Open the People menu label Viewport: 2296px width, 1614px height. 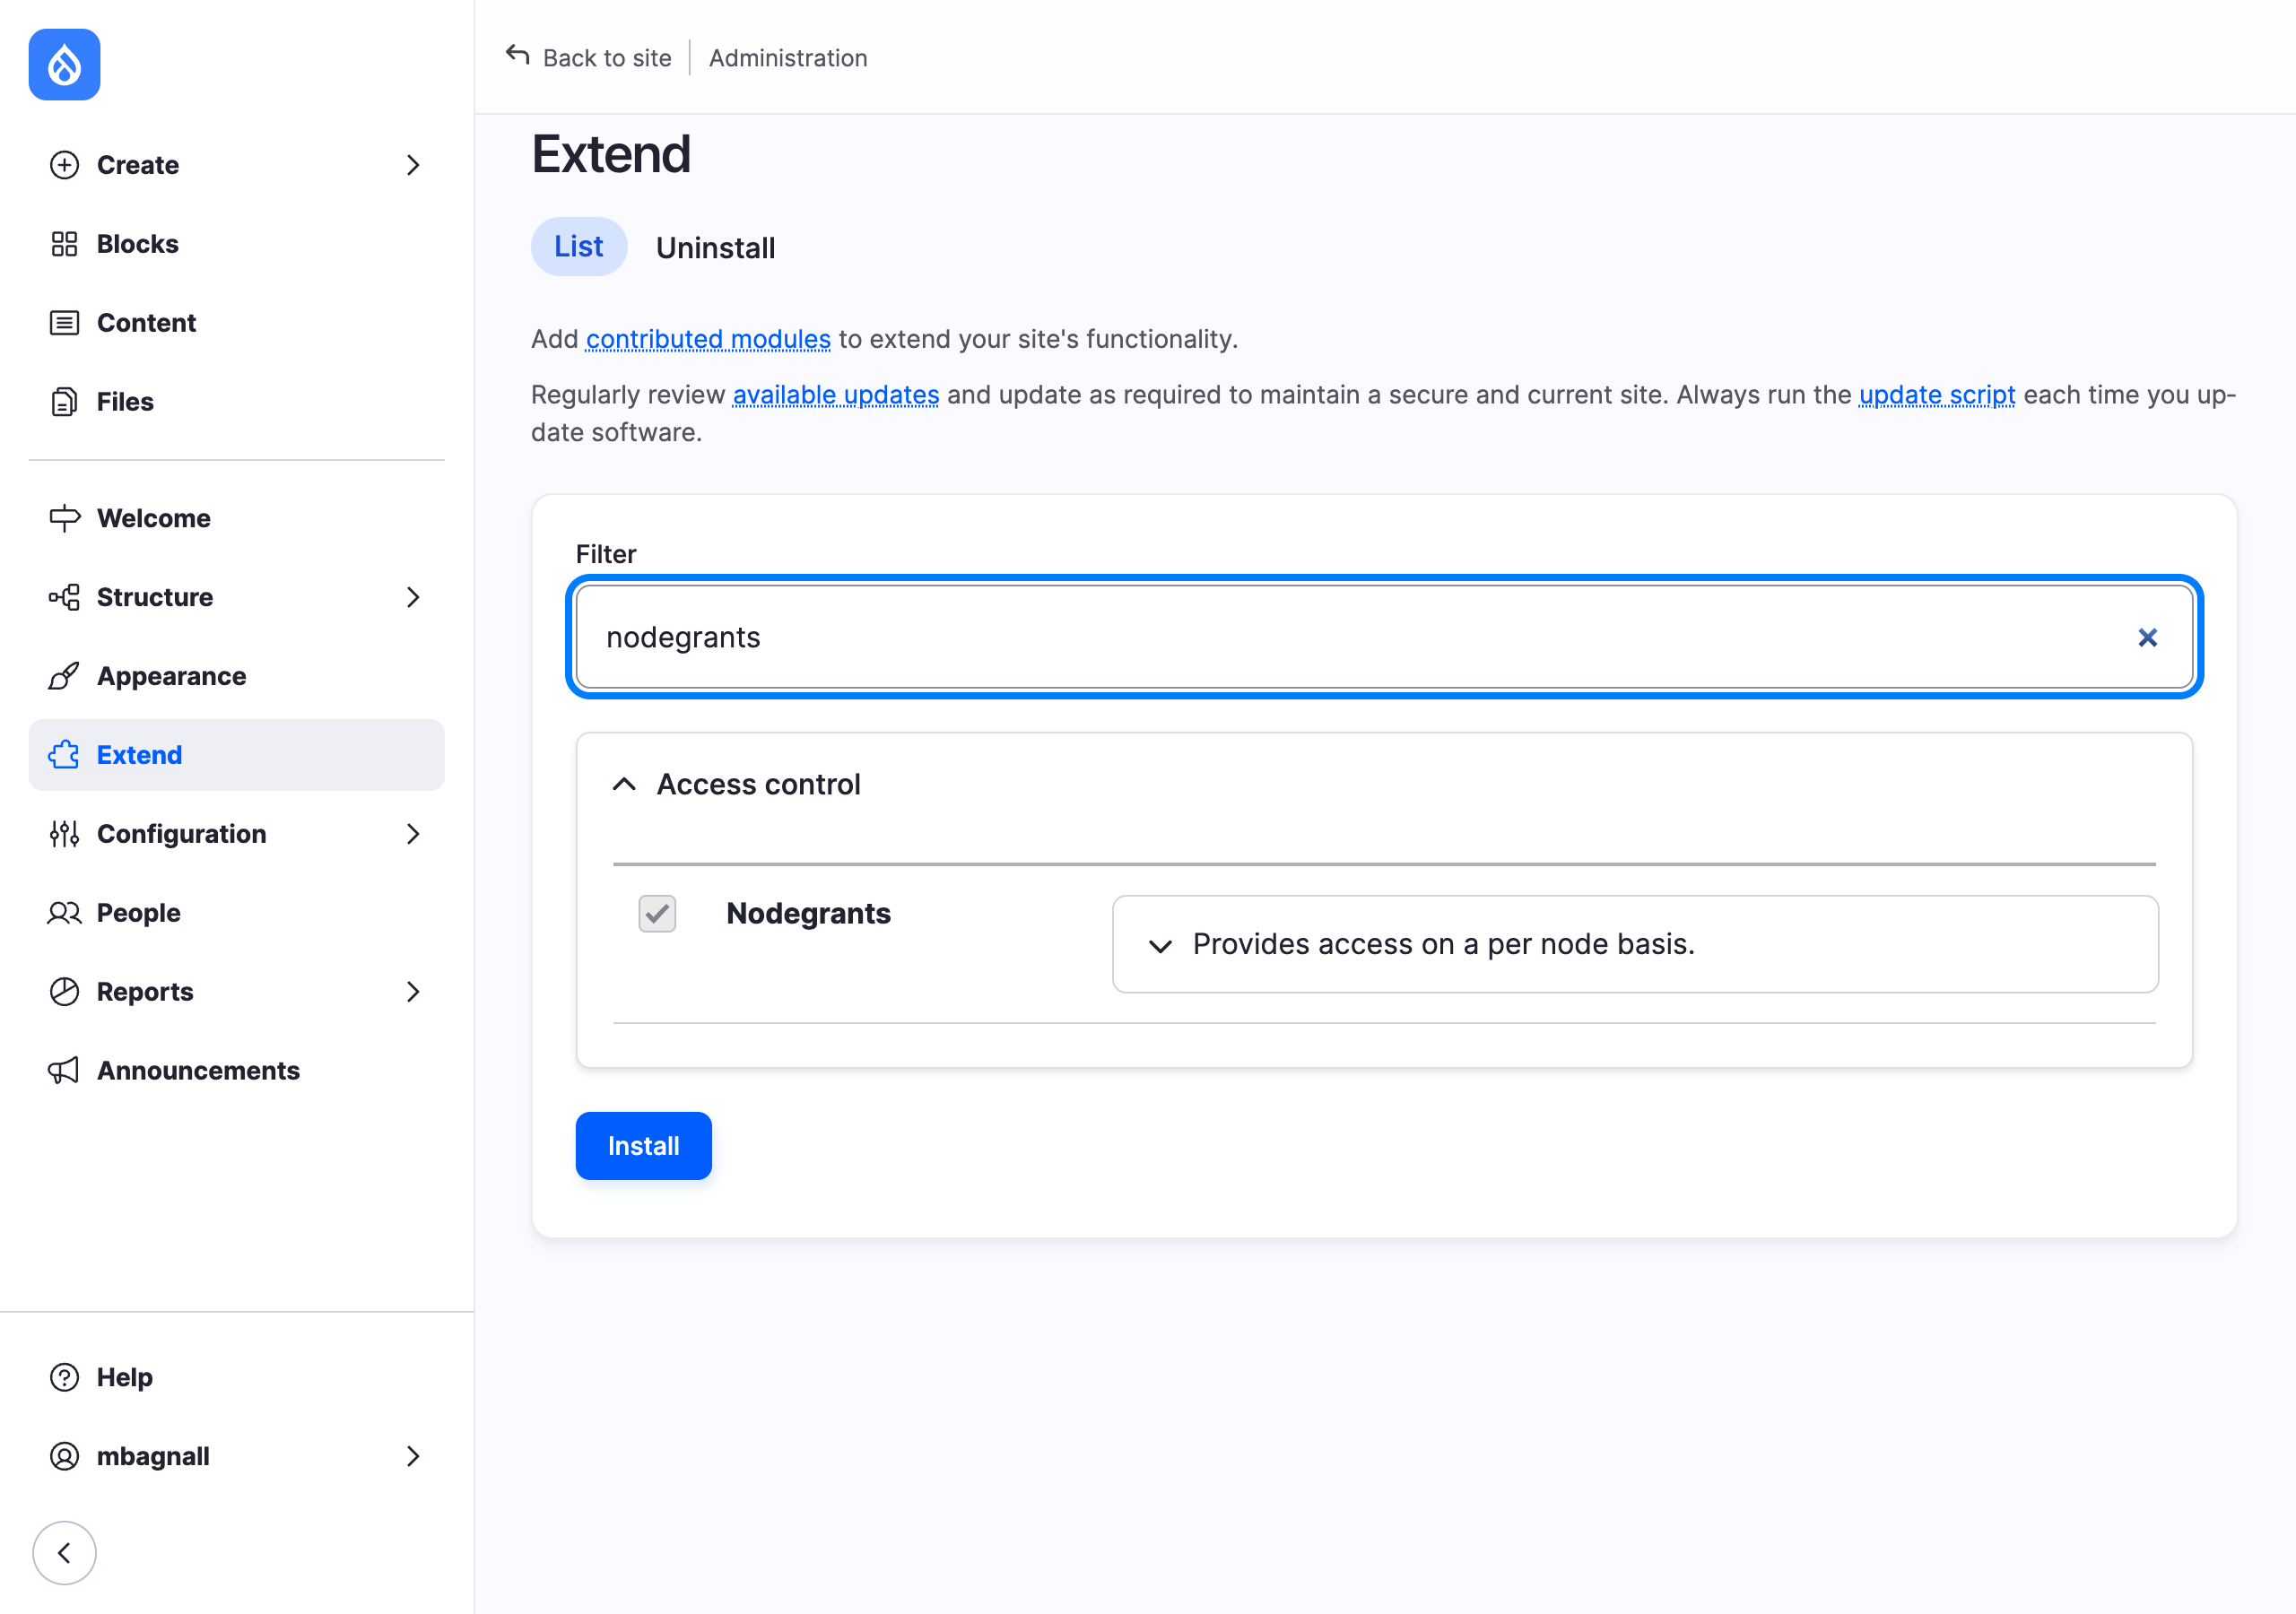[x=138, y=913]
